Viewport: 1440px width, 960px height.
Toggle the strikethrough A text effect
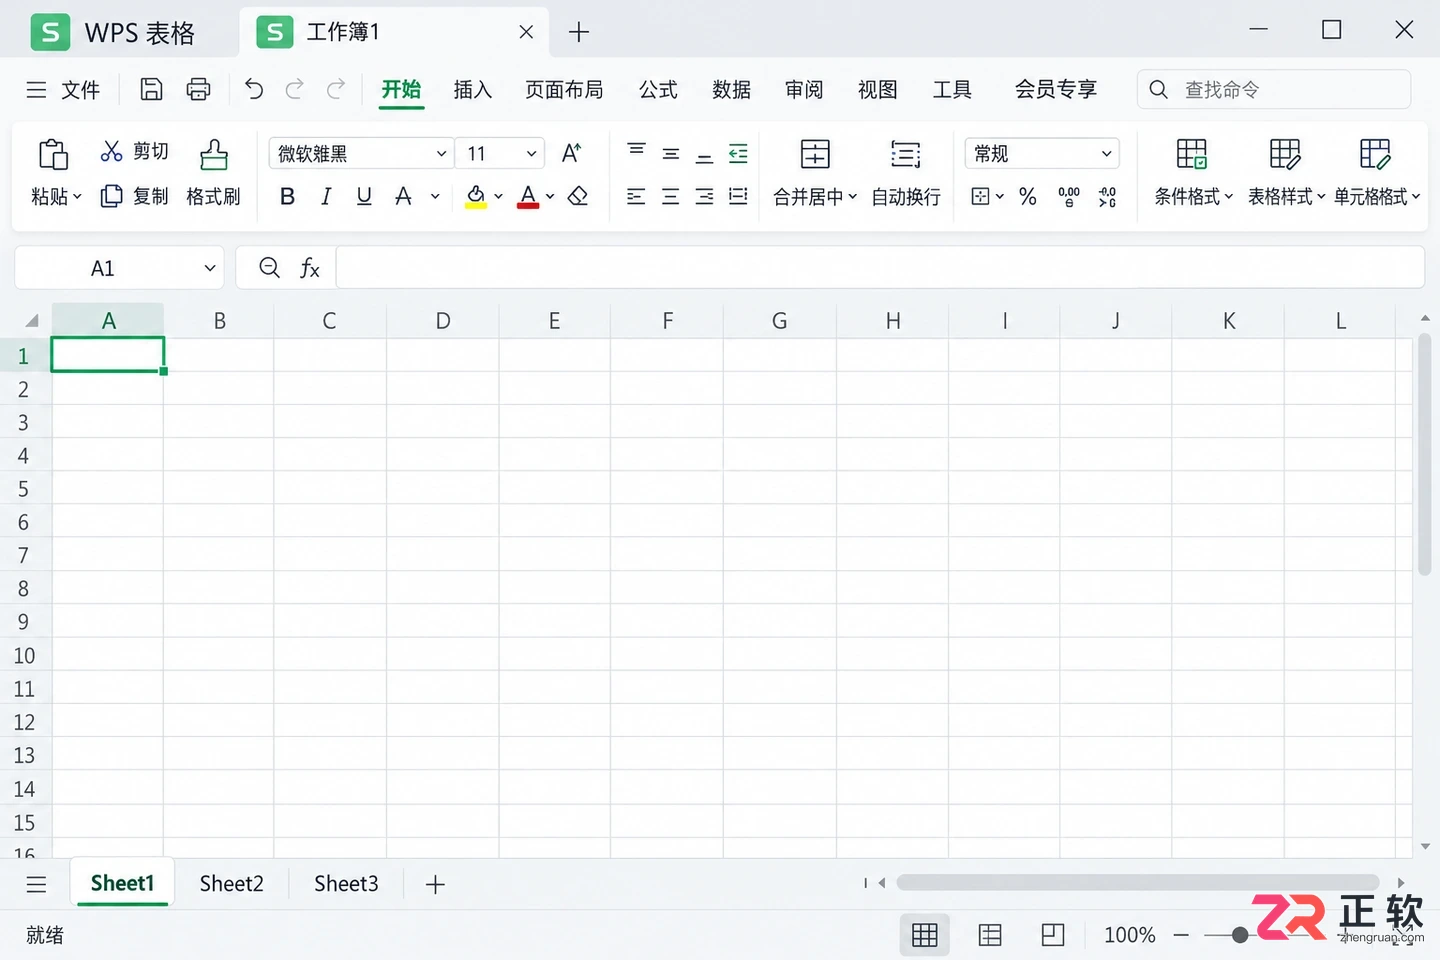tap(403, 196)
